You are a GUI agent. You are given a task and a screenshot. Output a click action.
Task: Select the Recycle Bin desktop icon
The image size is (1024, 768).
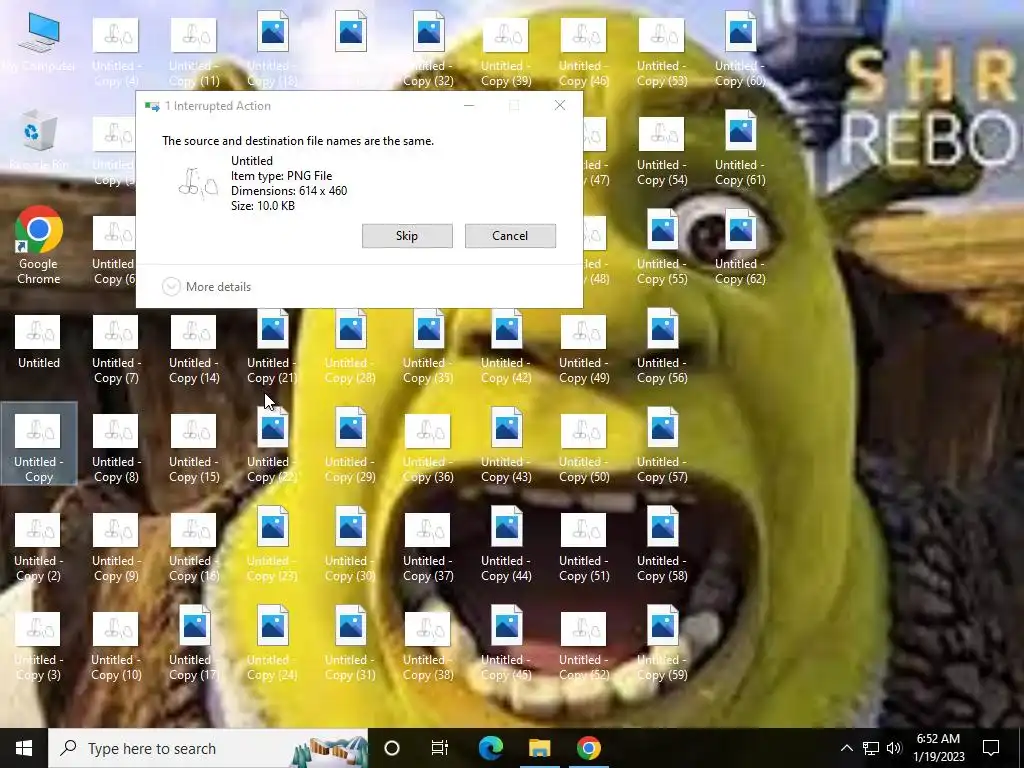39,140
